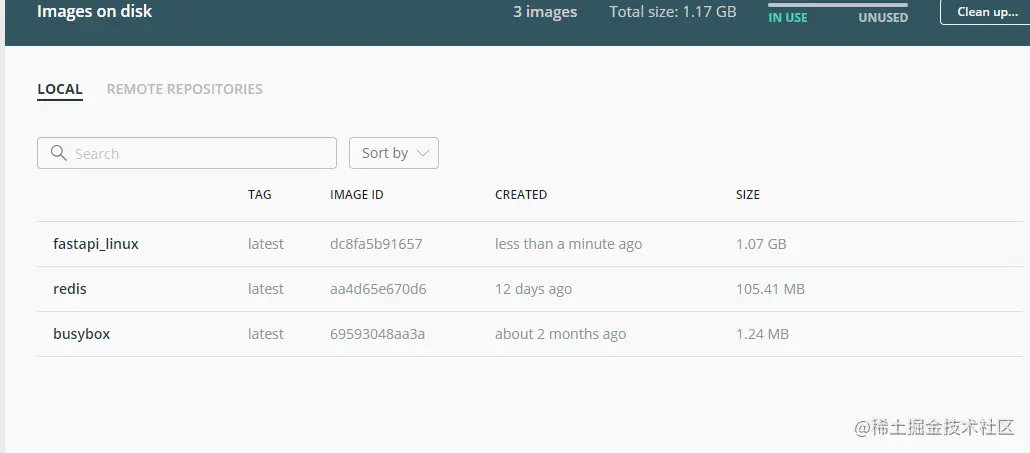Click the 1.24 MB size value
This screenshot has height=453, width=1030.
tap(762, 334)
